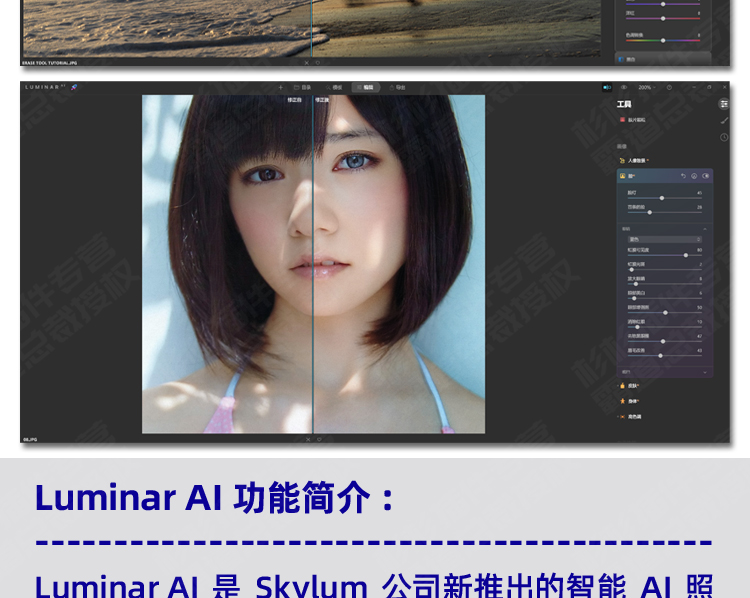Toggle the before/after compare button
This screenshot has height=598, width=750.
607,88
